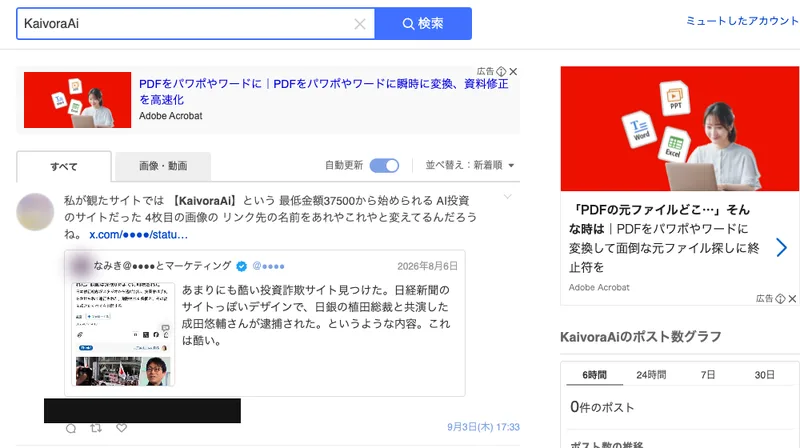Clear the KaivoraAi search text
Viewport: 800px width, 448px height.
pos(360,24)
